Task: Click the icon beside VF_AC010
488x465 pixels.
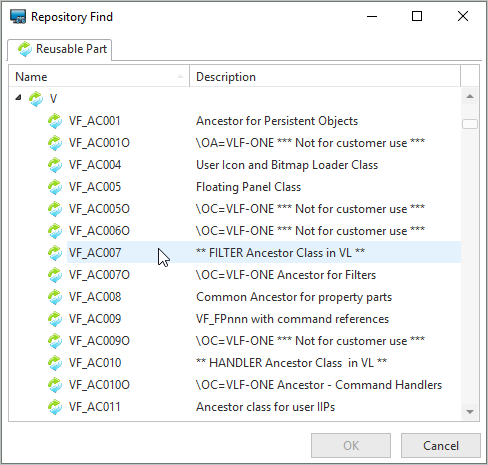Action: point(55,363)
